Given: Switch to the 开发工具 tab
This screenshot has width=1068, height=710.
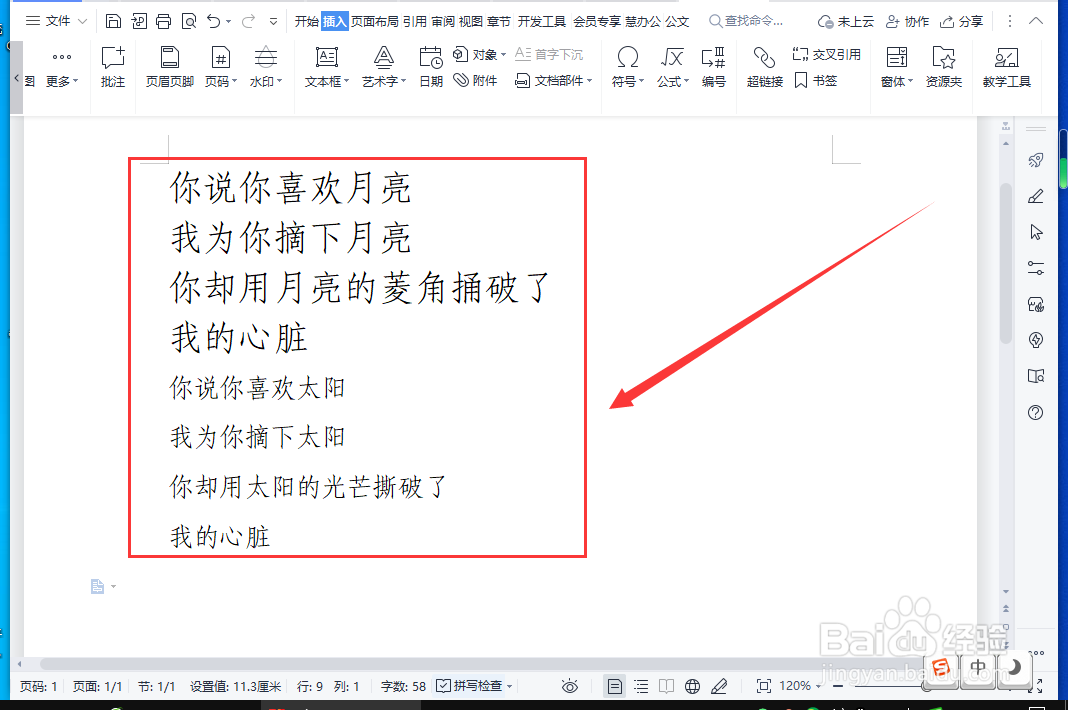Looking at the screenshot, I should (541, 21).
